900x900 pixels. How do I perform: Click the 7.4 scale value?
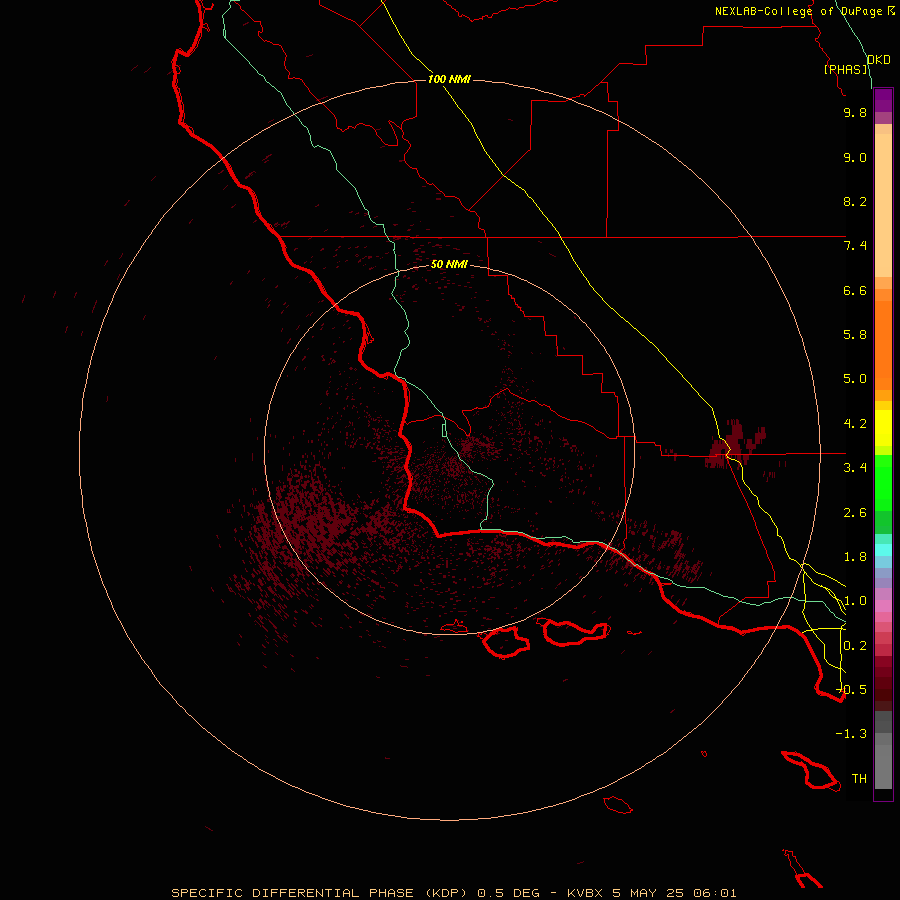pyautogui.click(x=855, y=246)
